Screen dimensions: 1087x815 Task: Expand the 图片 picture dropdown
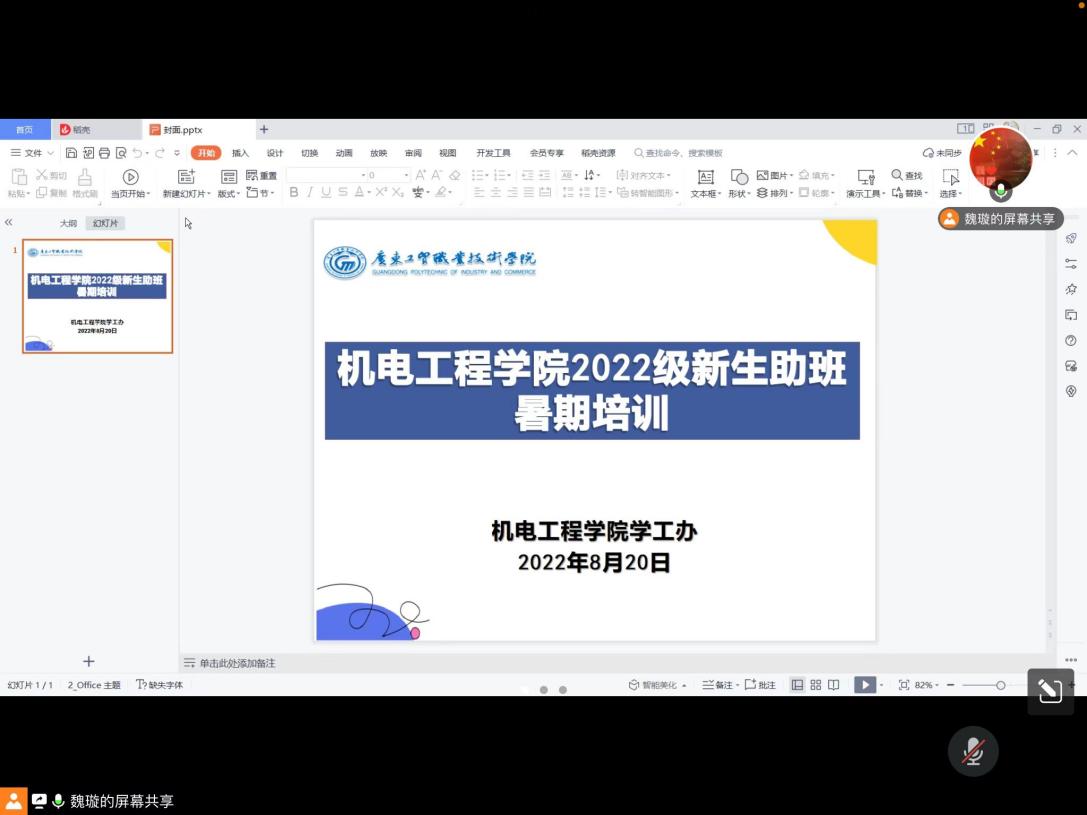790,175
